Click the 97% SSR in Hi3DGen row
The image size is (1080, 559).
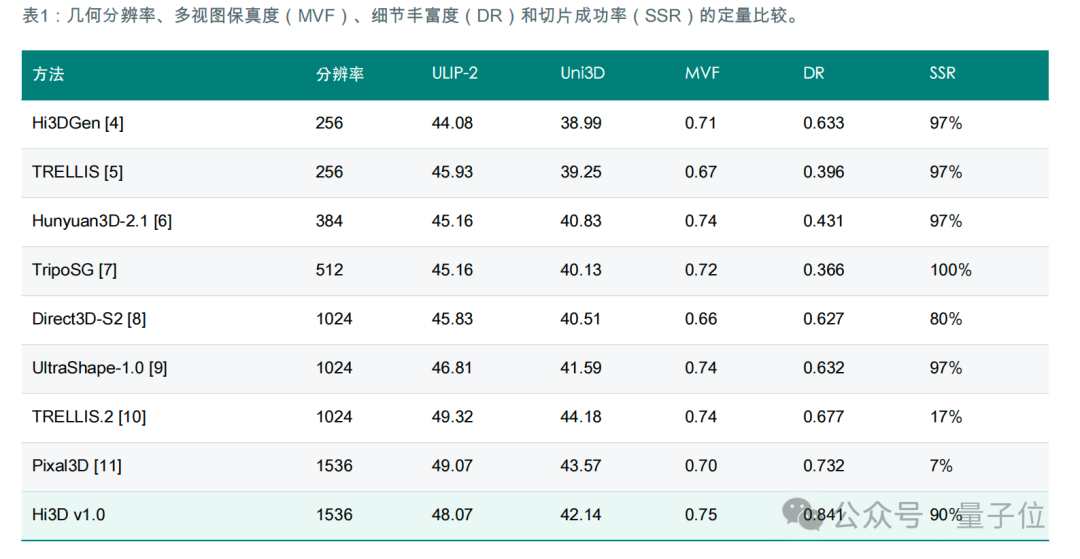pos(946,123)
